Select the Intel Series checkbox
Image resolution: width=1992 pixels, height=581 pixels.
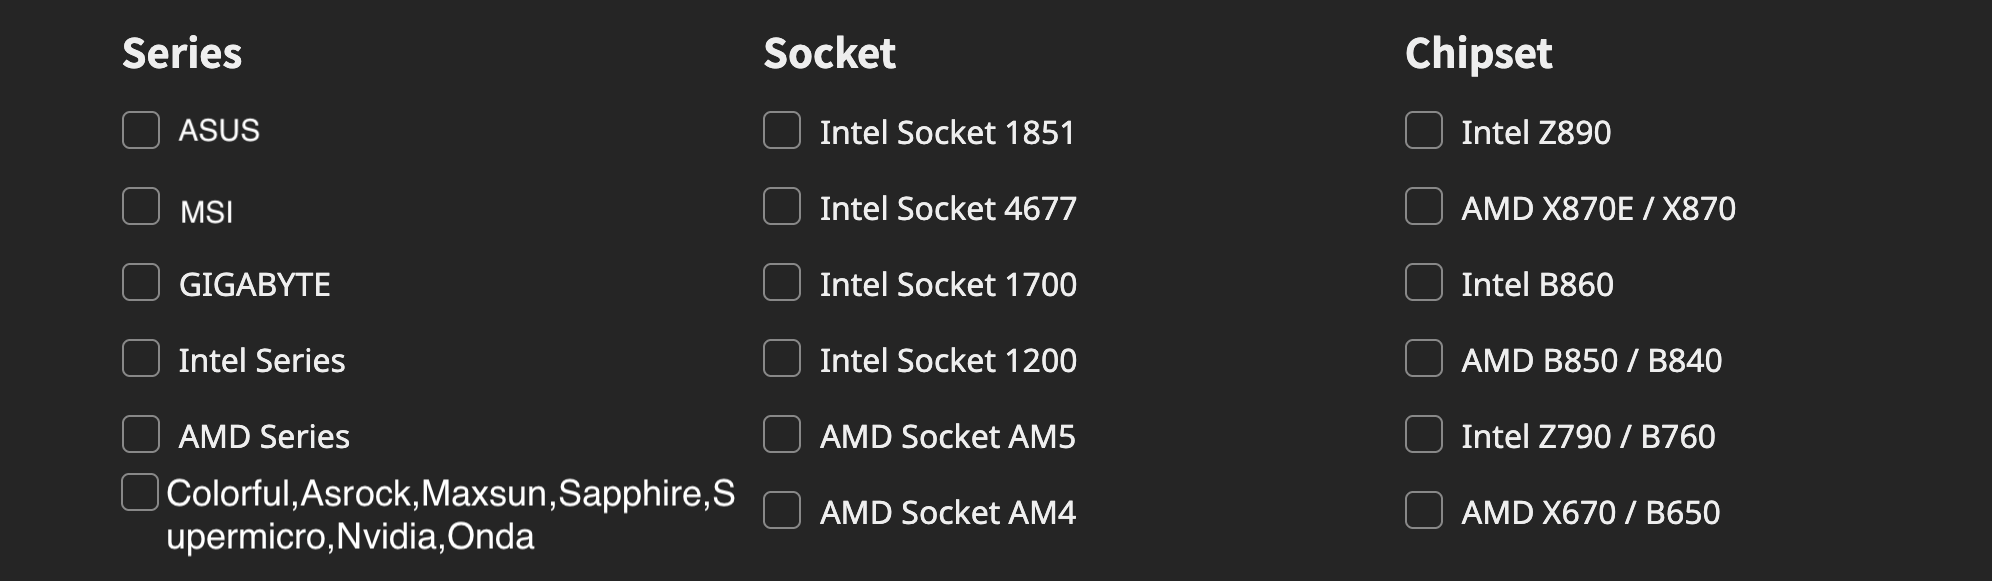coord(141,359)
